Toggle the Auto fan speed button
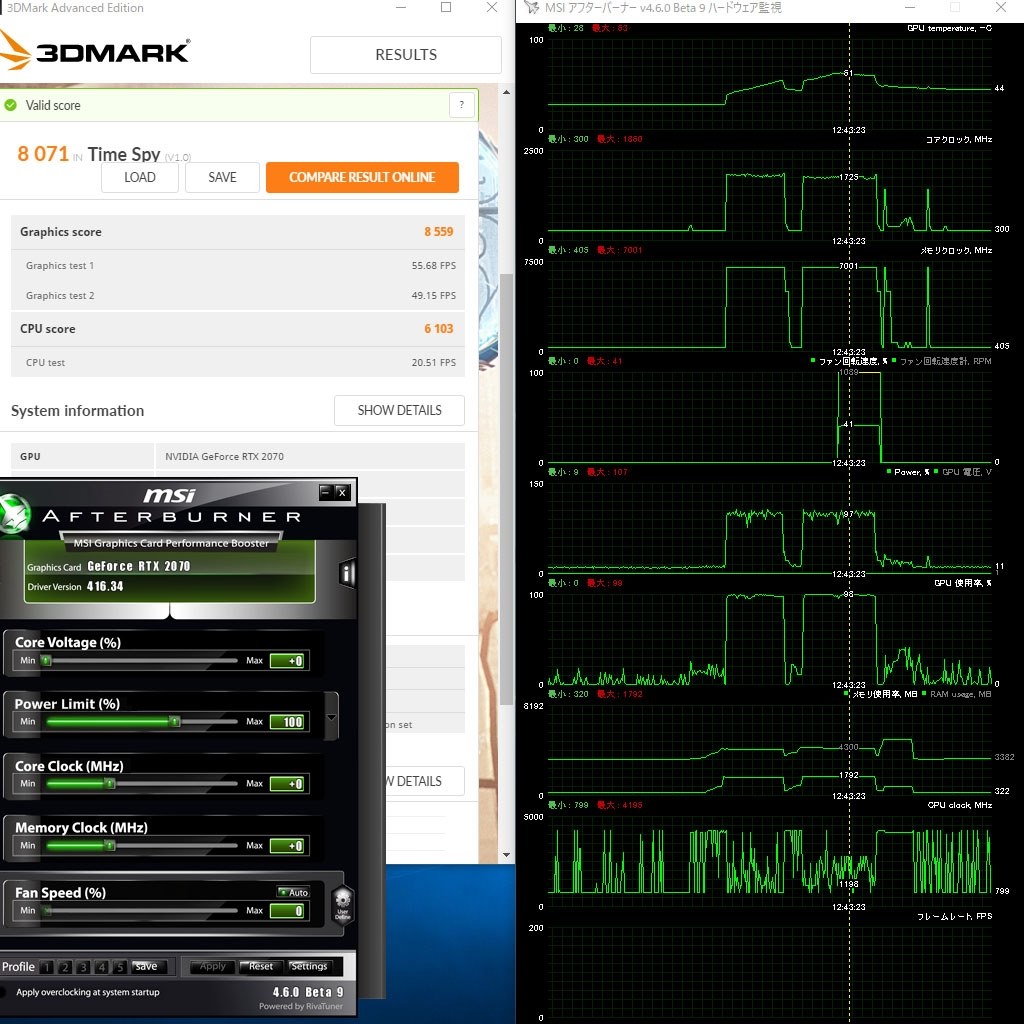 tap(293, 892)
